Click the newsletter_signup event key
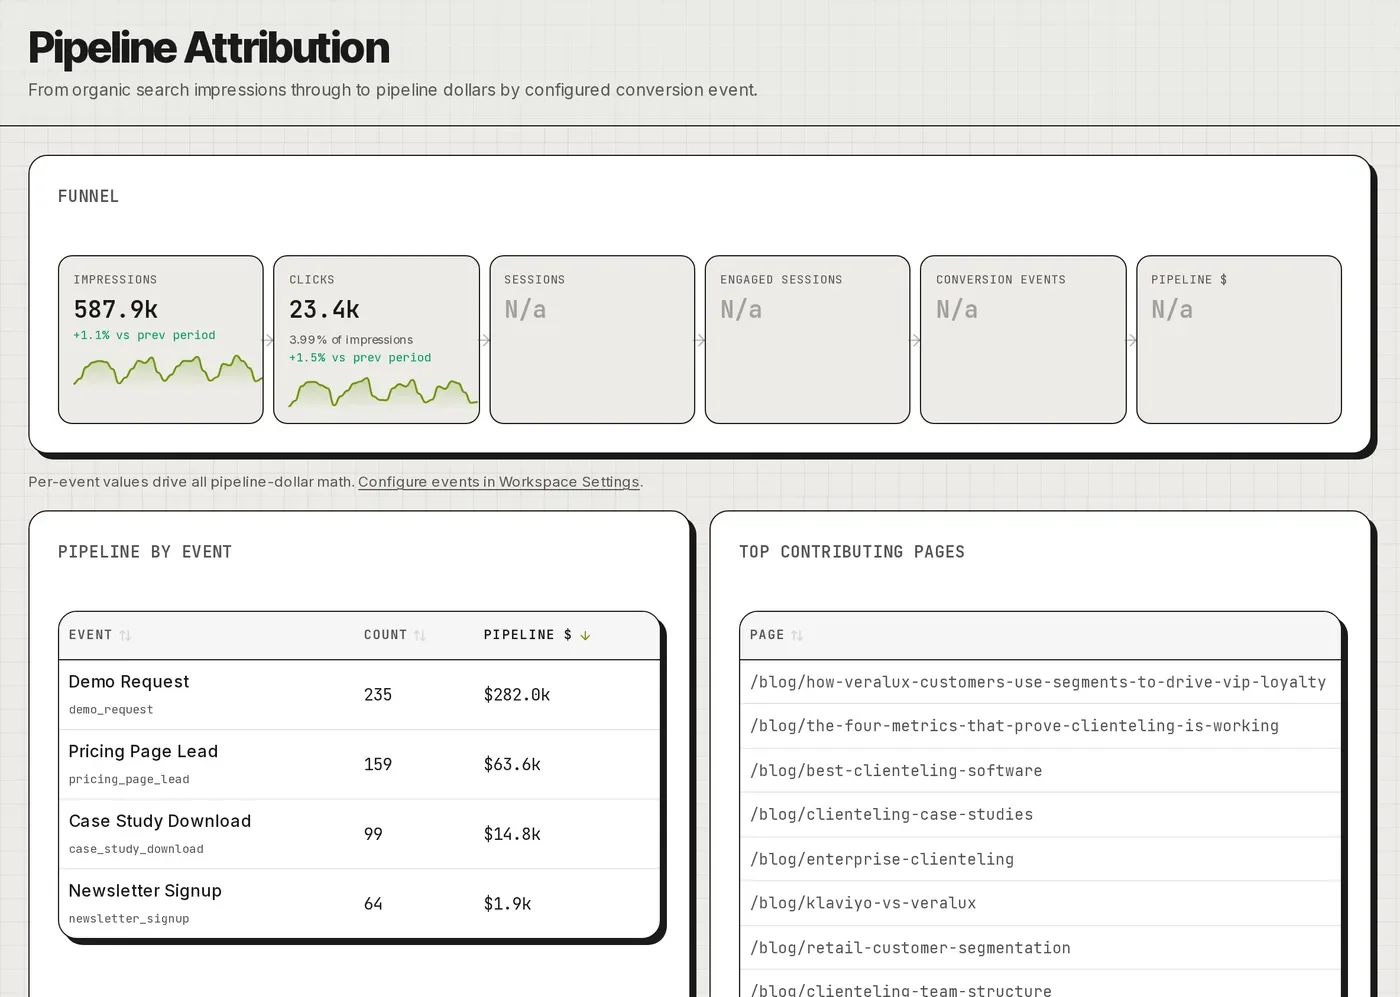1400x997 pixels. pyautogui.click(x=129, y=919)
